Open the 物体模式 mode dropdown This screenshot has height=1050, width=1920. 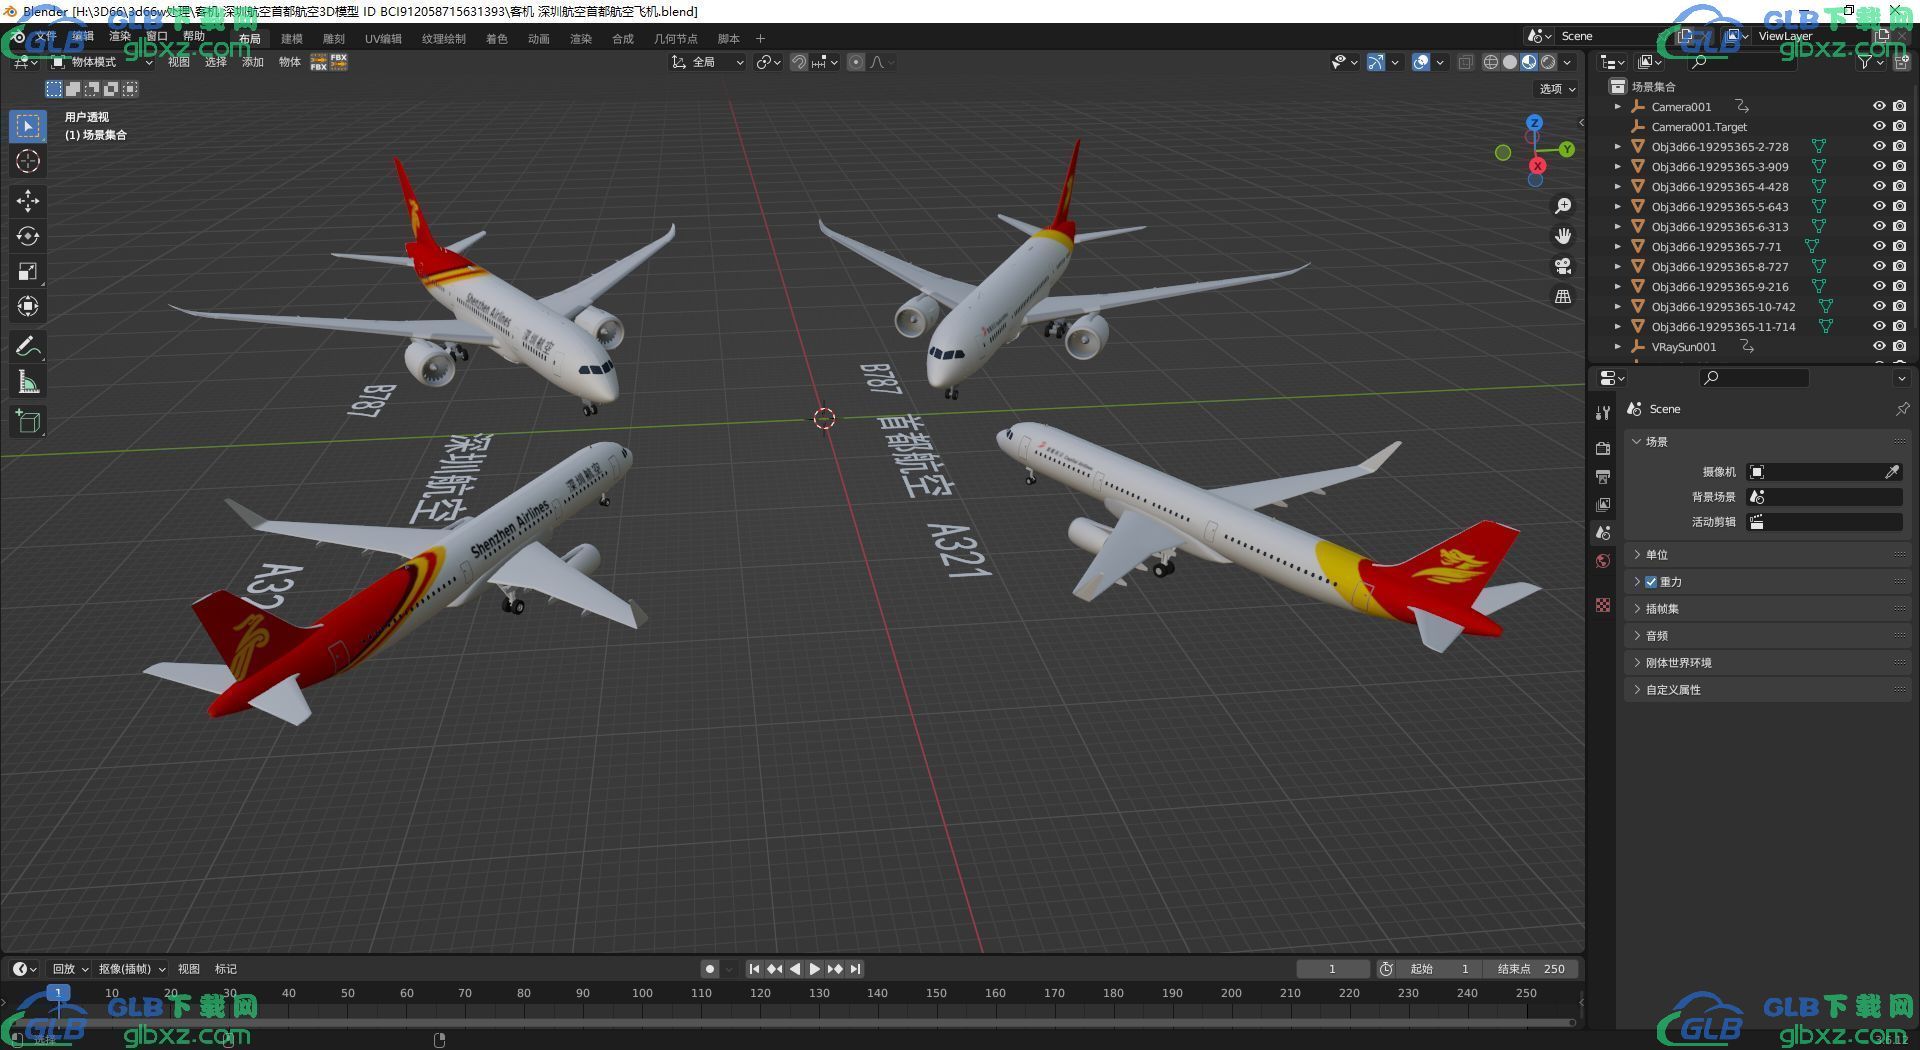click(x=103, y=62)
